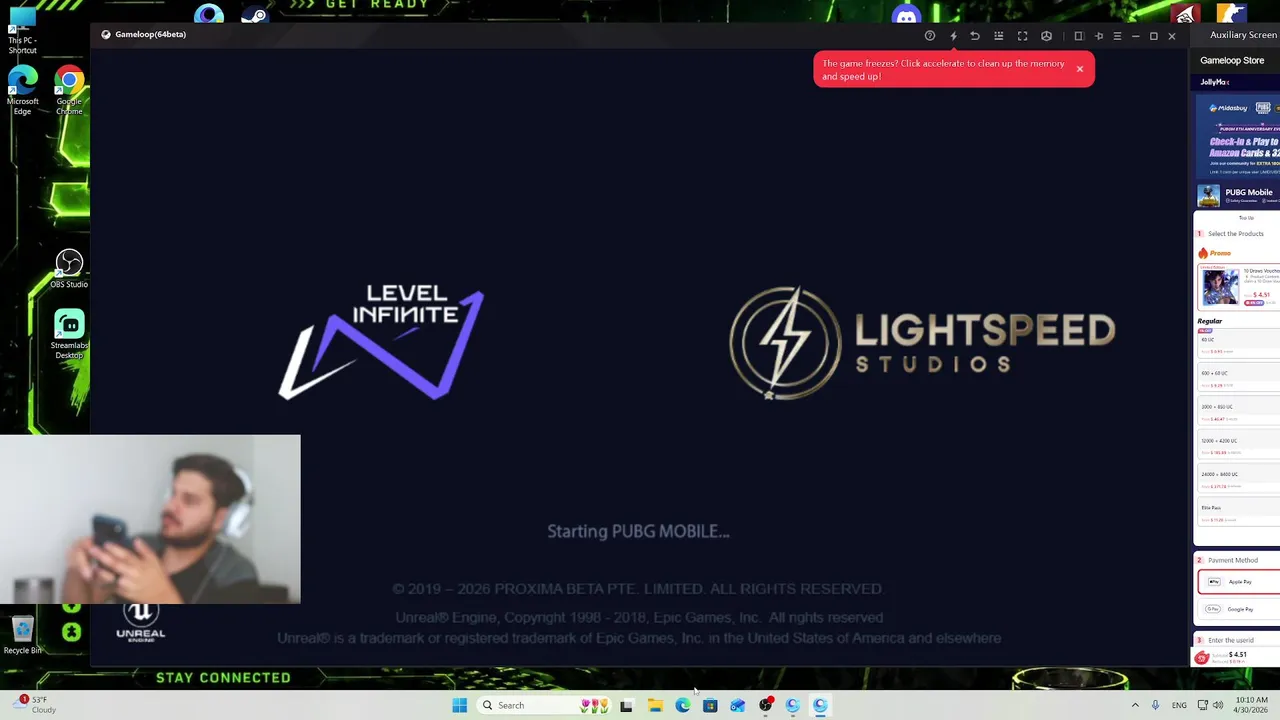Switch to the active Gameloop taskbar icon
The image size is (1280, 720).
[820, 705]
